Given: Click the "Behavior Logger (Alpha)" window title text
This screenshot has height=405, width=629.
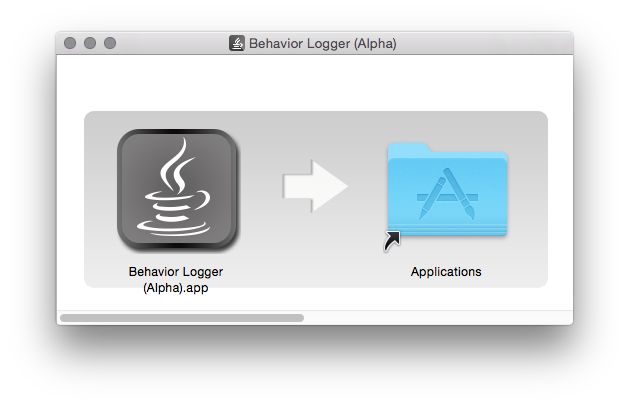Looking at the screenshot, I should 323,43.
